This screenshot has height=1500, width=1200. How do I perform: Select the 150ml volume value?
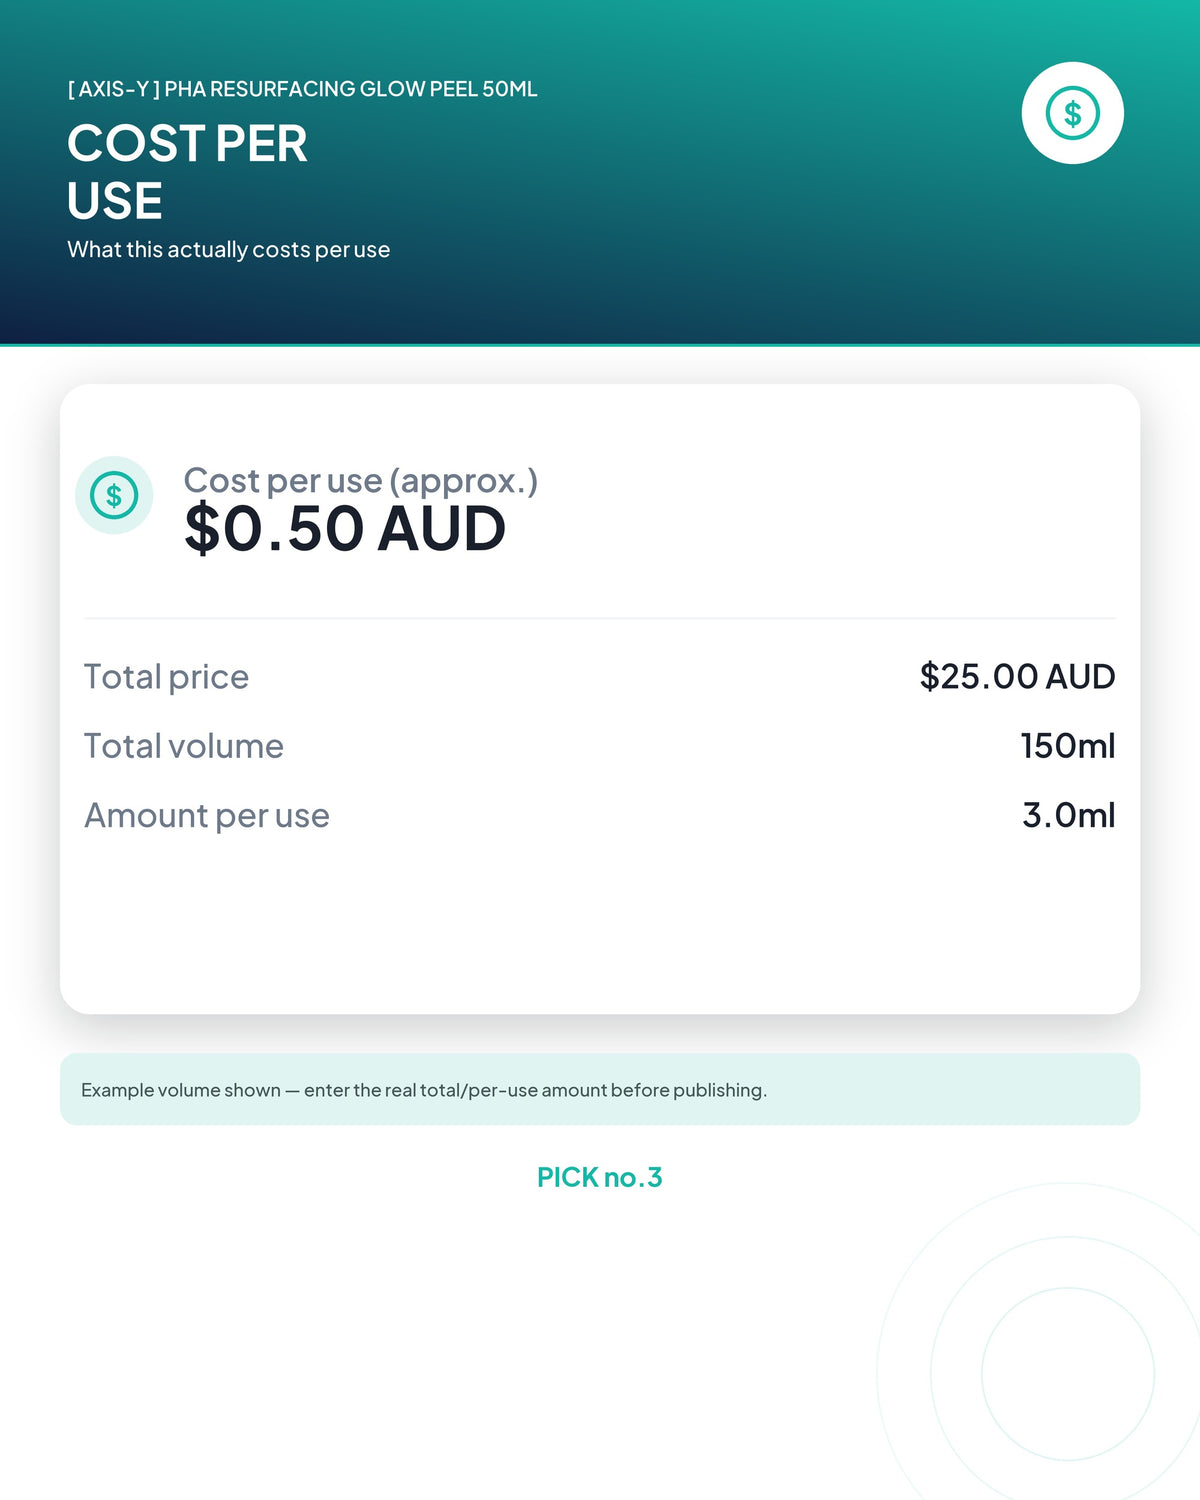coord(1067,746)
